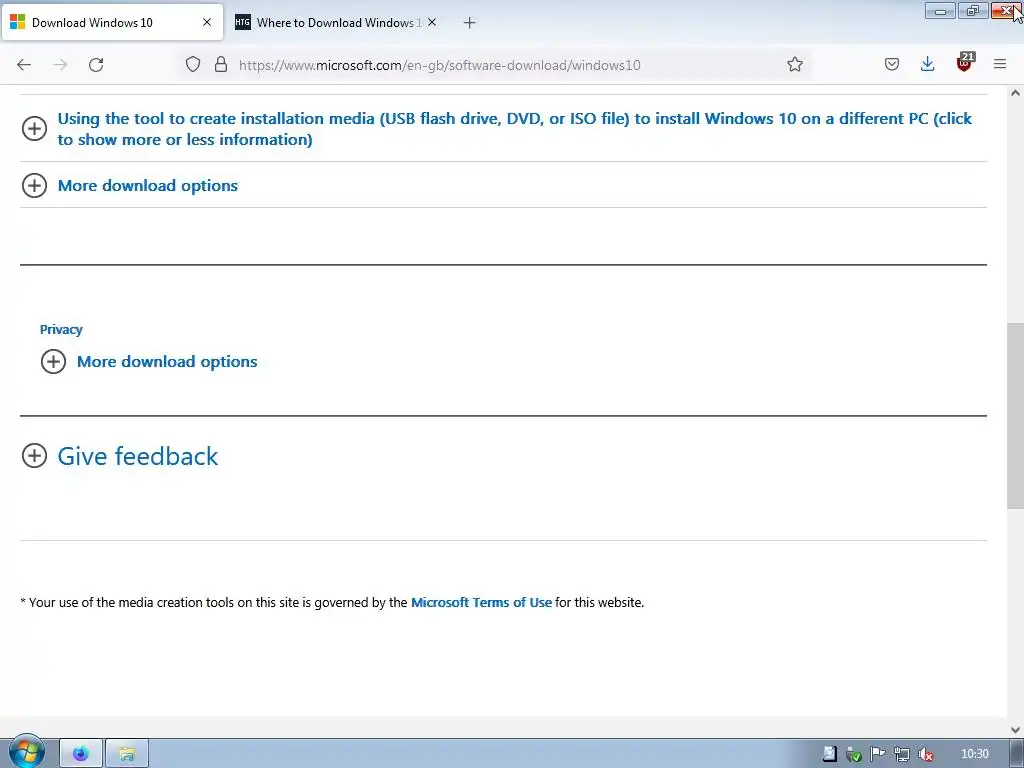Click the muted volume tray icon

coord(925,754)
